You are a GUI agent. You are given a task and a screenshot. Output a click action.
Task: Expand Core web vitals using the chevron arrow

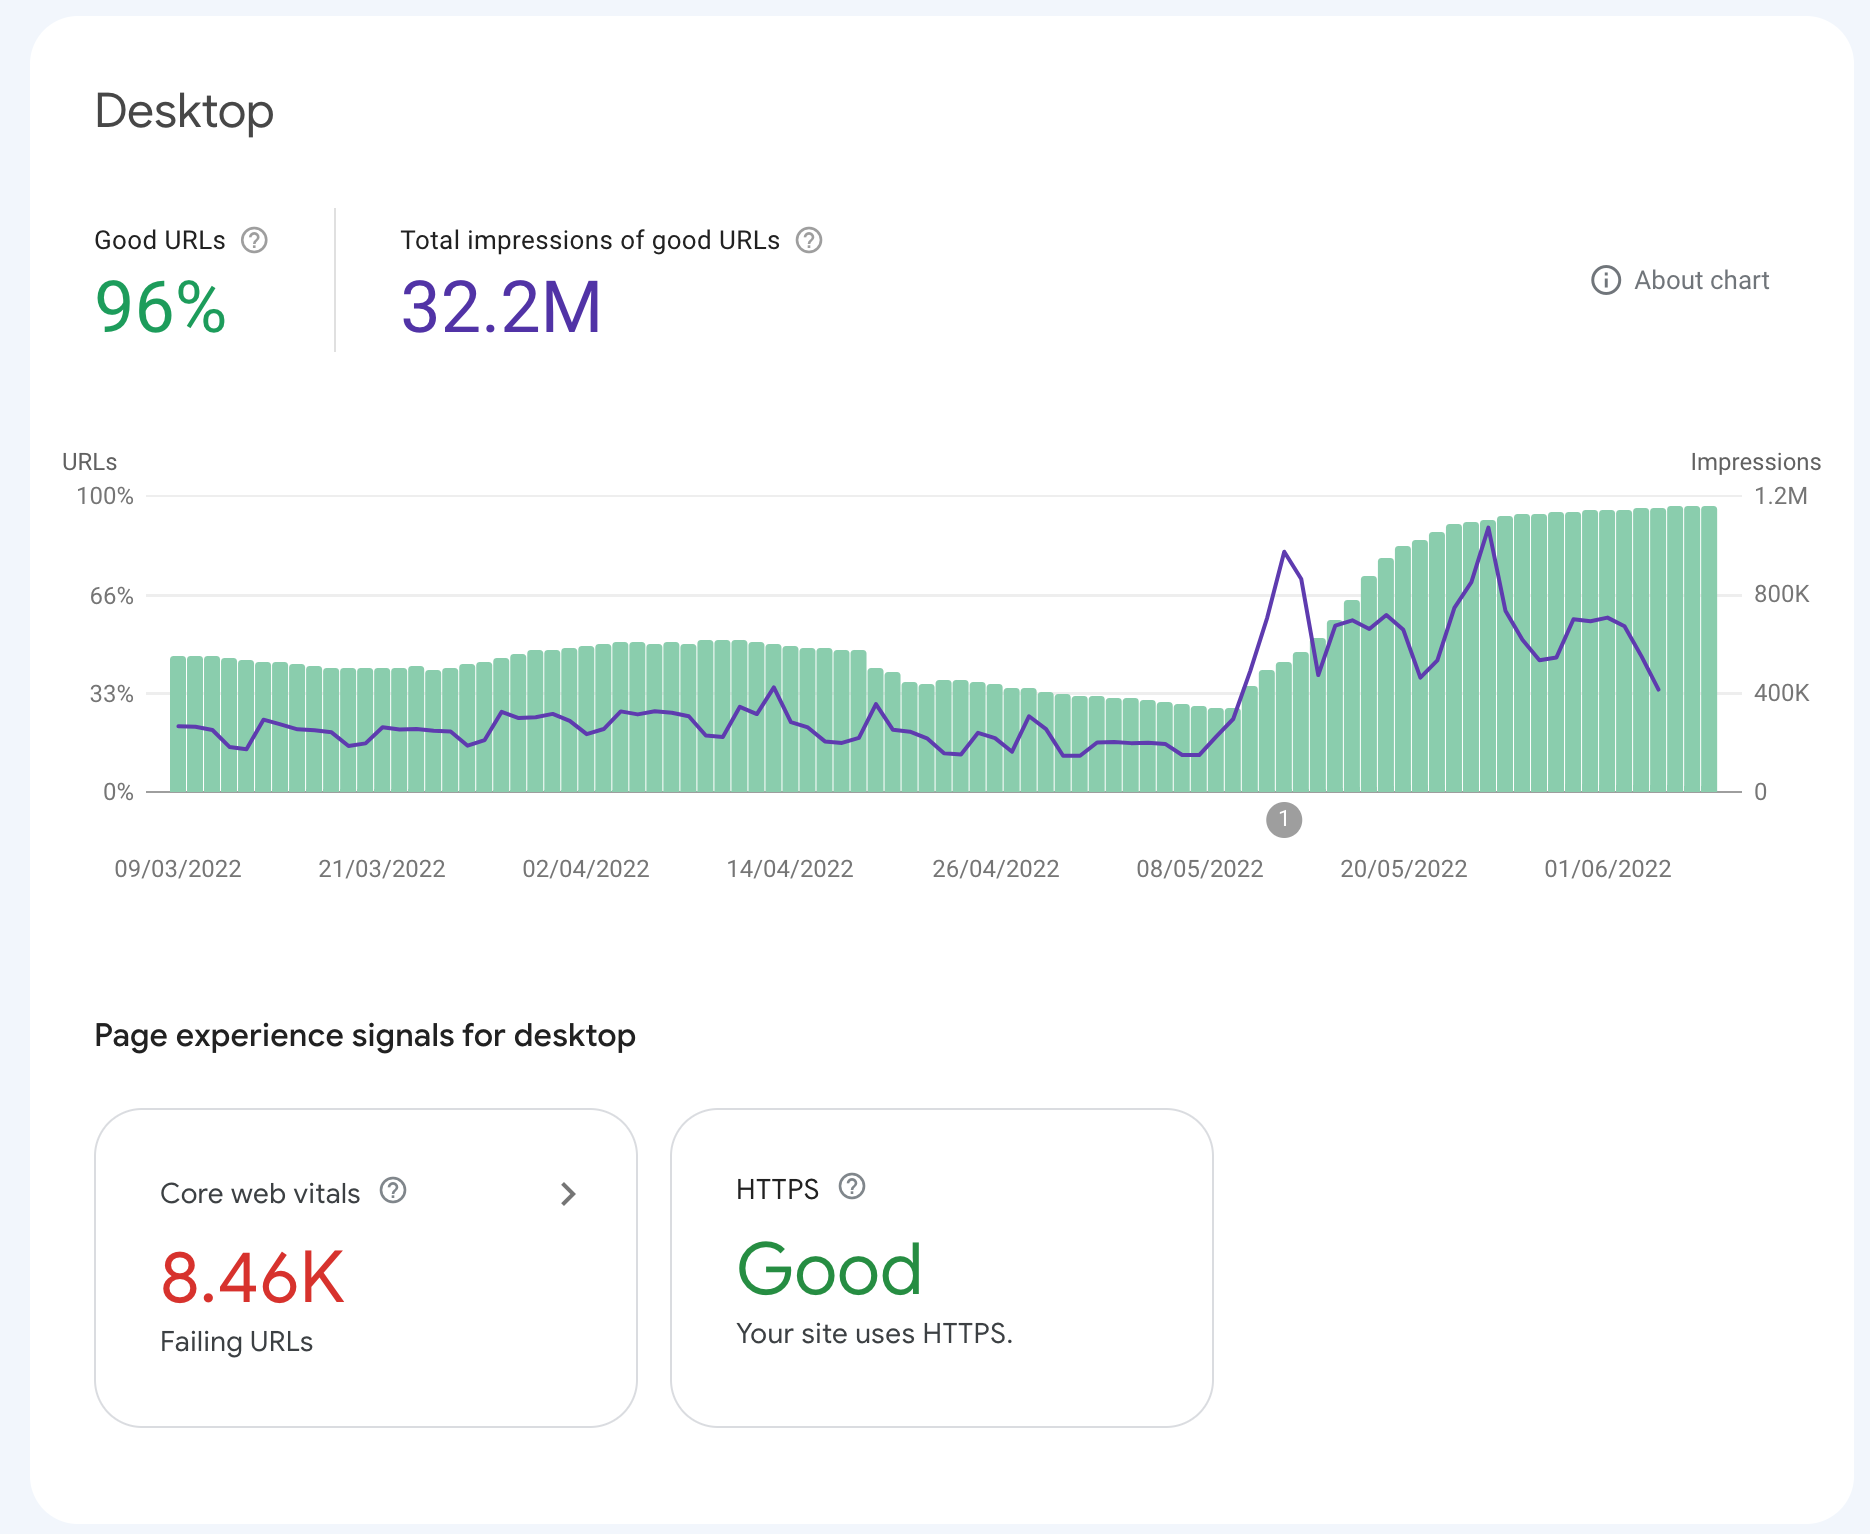point(568,1194)
